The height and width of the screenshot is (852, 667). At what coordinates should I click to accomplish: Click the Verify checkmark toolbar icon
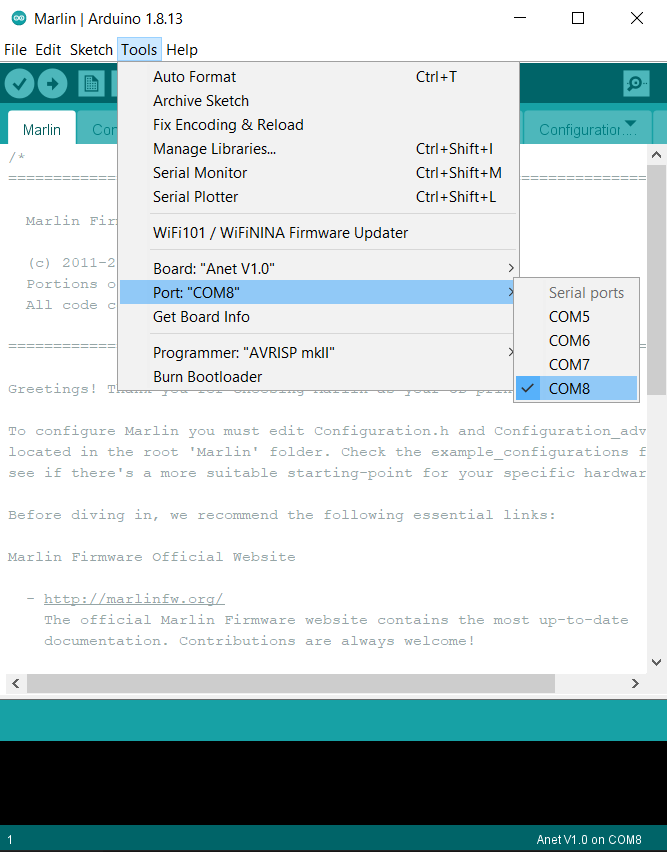click(x=19, y=84)
